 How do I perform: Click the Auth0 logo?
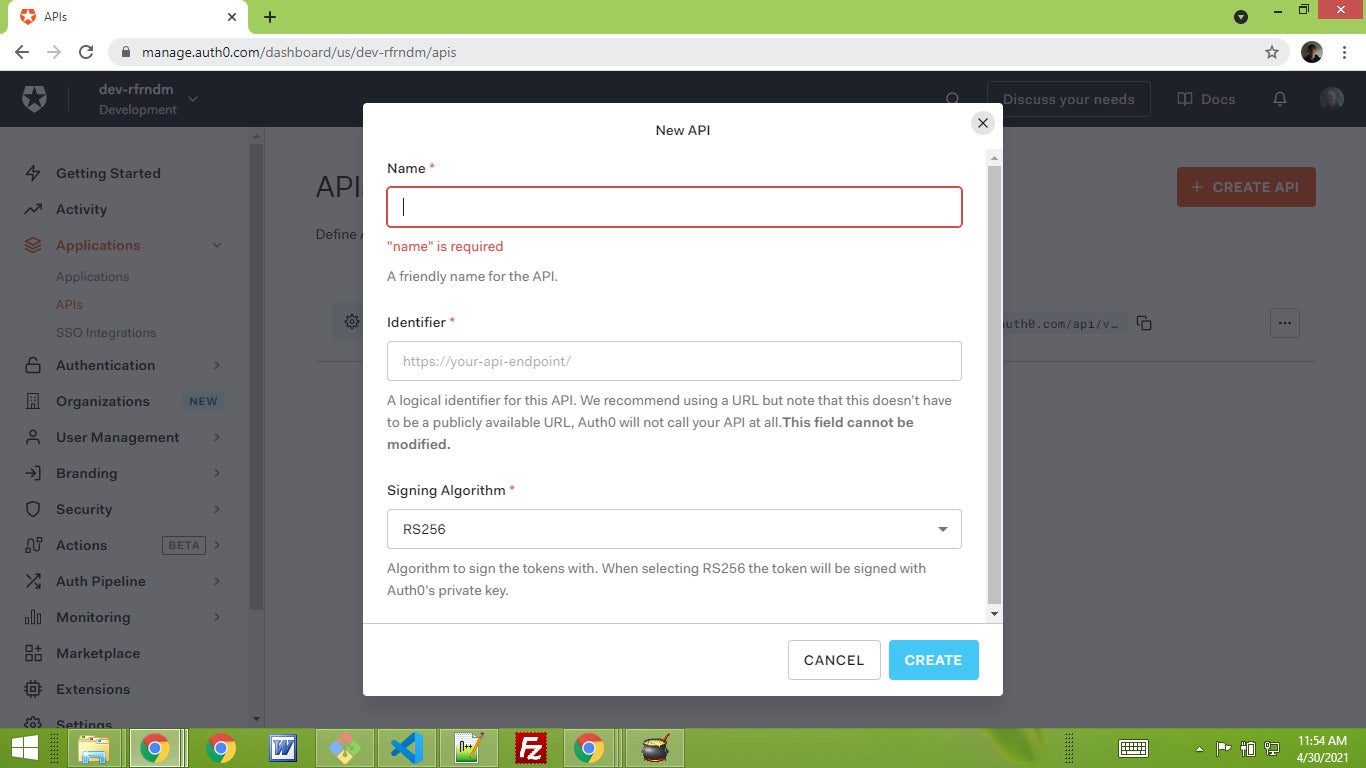tap(34, 99)
